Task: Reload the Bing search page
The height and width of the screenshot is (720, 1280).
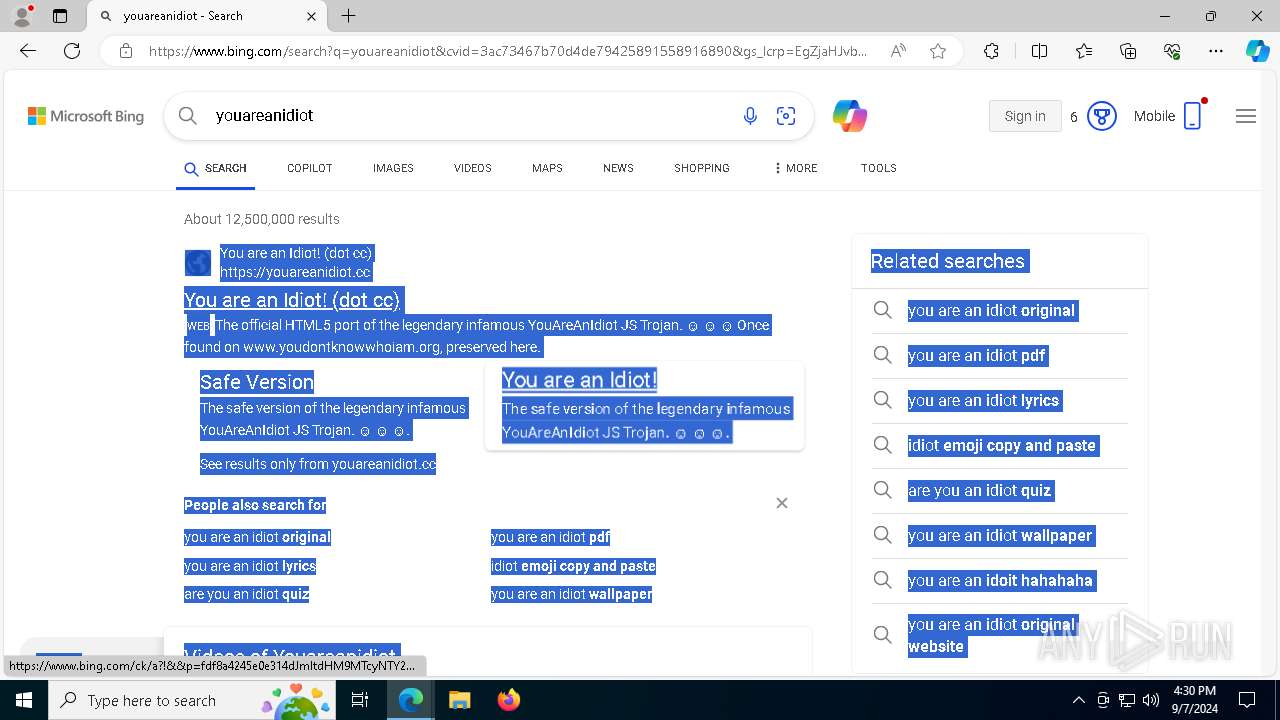Action: coord(72,51)
